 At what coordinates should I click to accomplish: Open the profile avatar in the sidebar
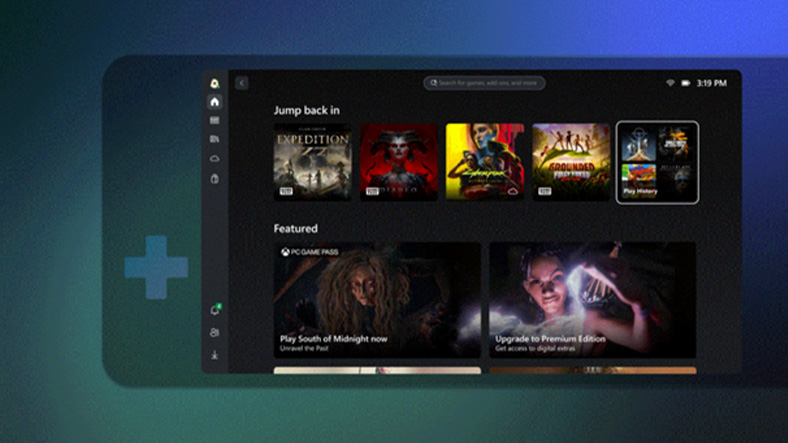(214, 83)
